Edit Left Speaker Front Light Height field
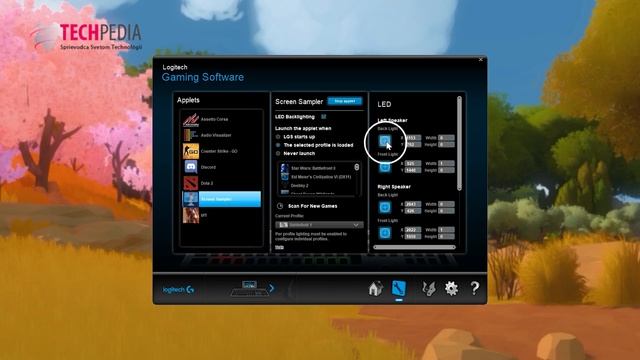 446,170
